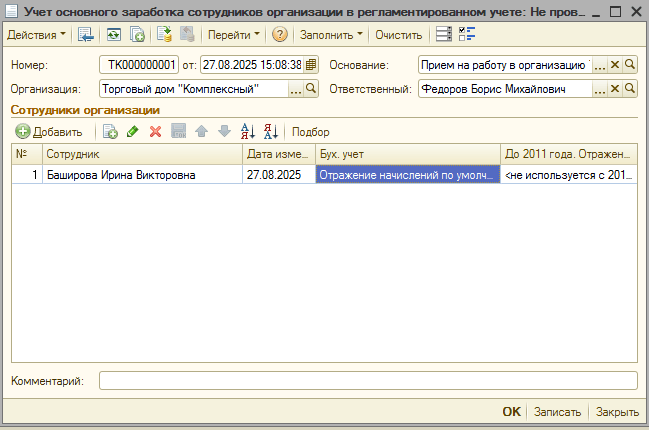Viewport: 649px width, 430px height.
Task: Click the edit row pencil icon
Action: coord(133,132)
